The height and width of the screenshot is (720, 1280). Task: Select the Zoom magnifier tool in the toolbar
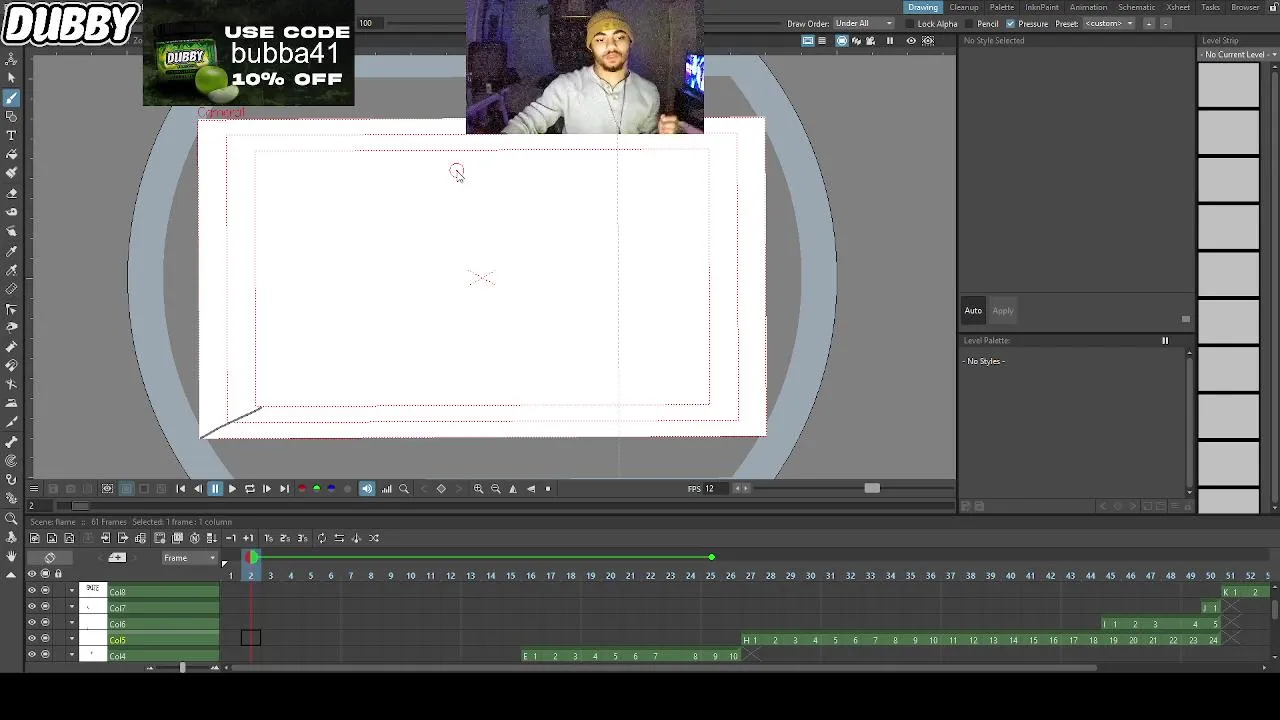(11, 518)
